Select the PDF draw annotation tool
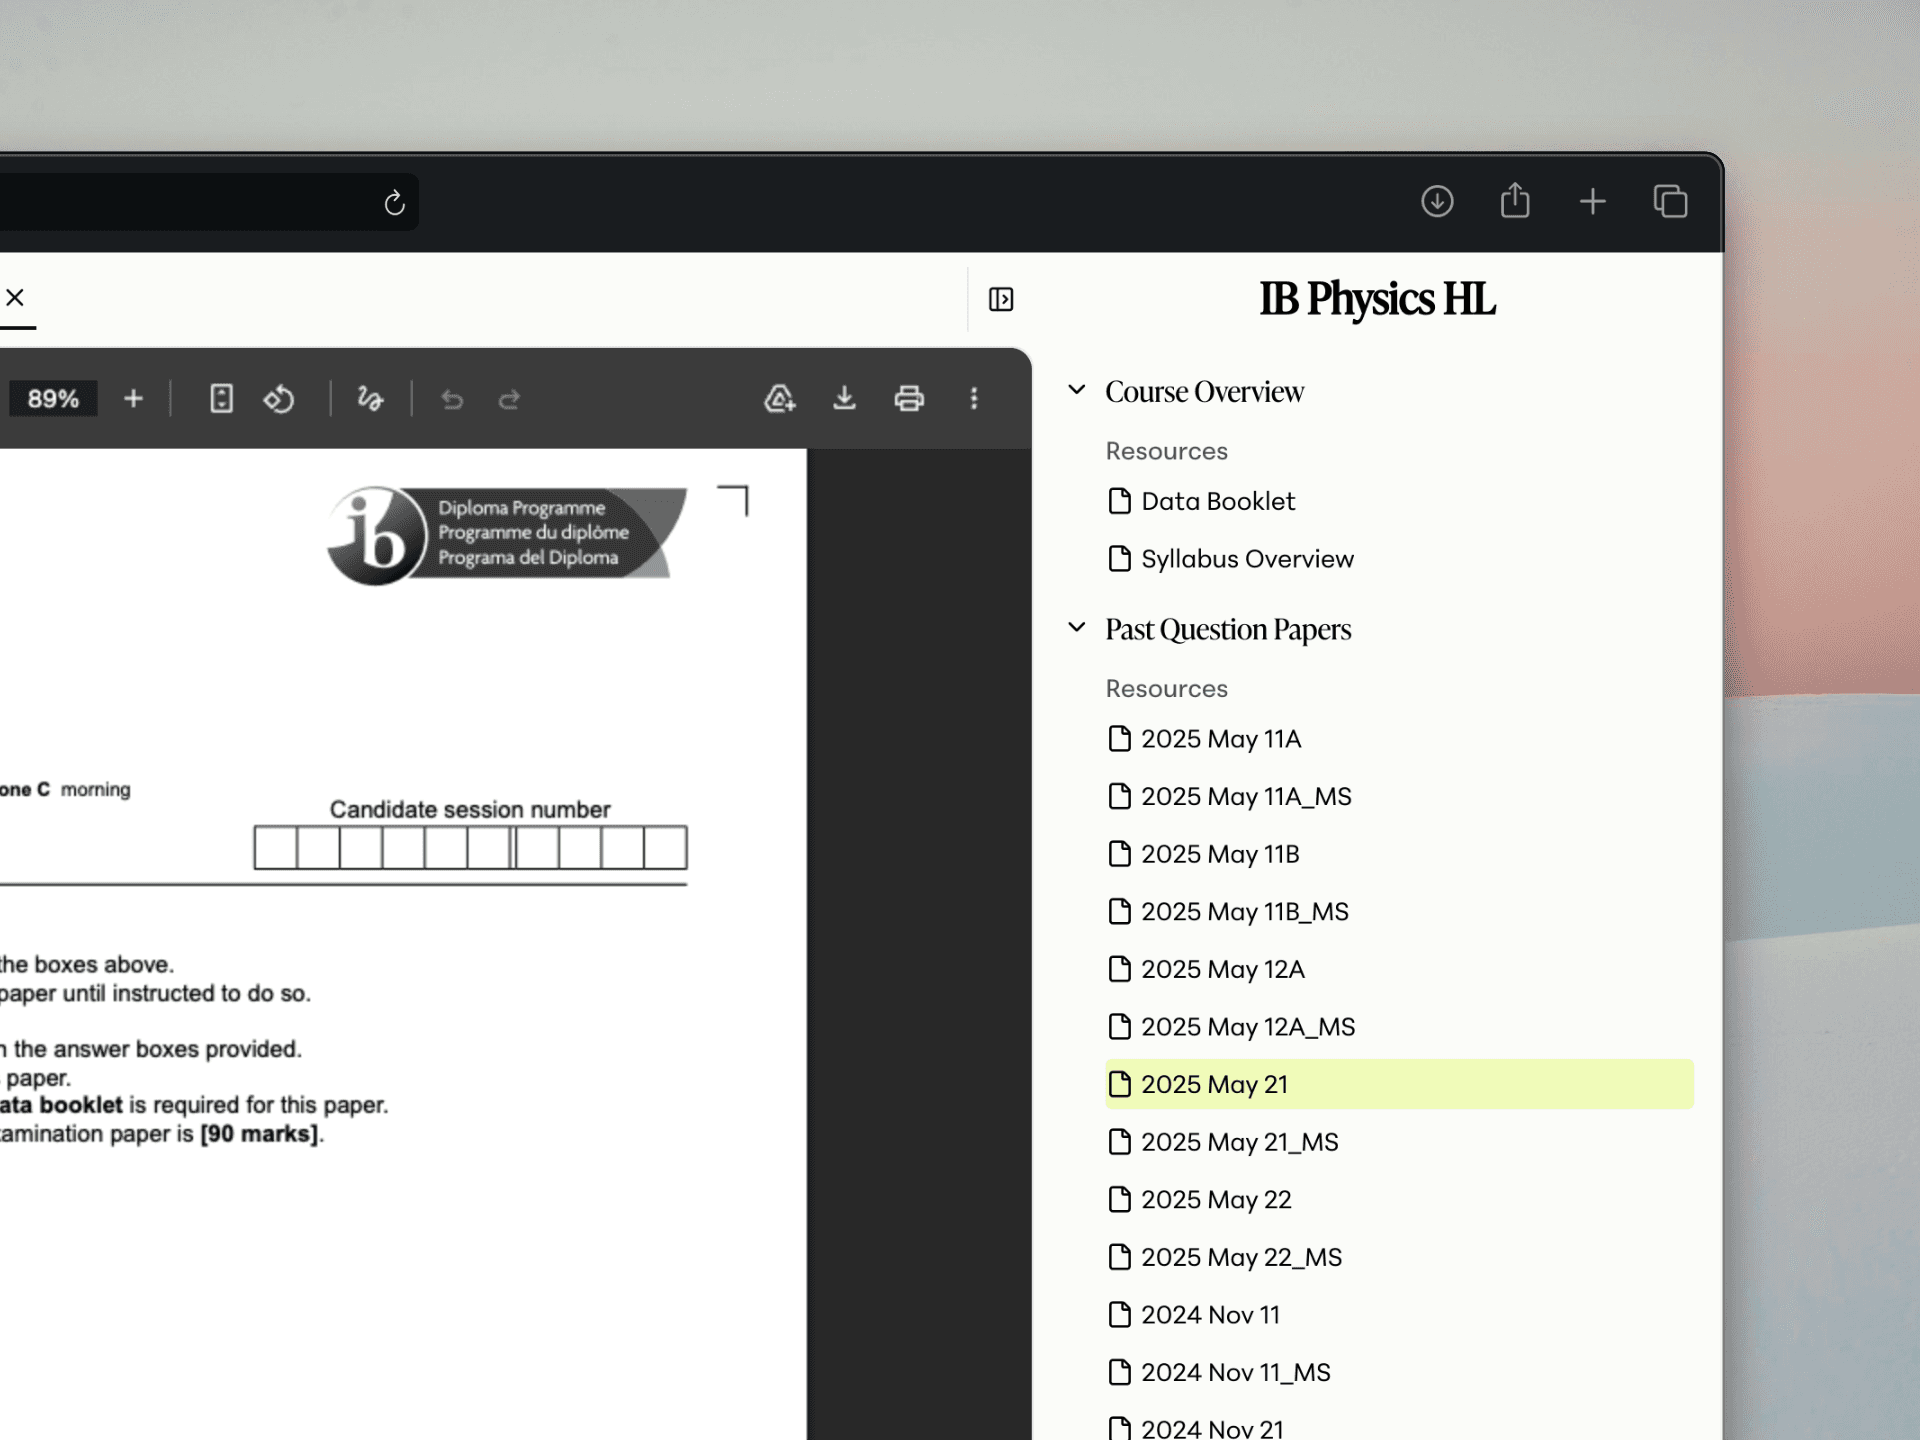The width and height of the screenshot is (1920, 1440). coord(370,399)
